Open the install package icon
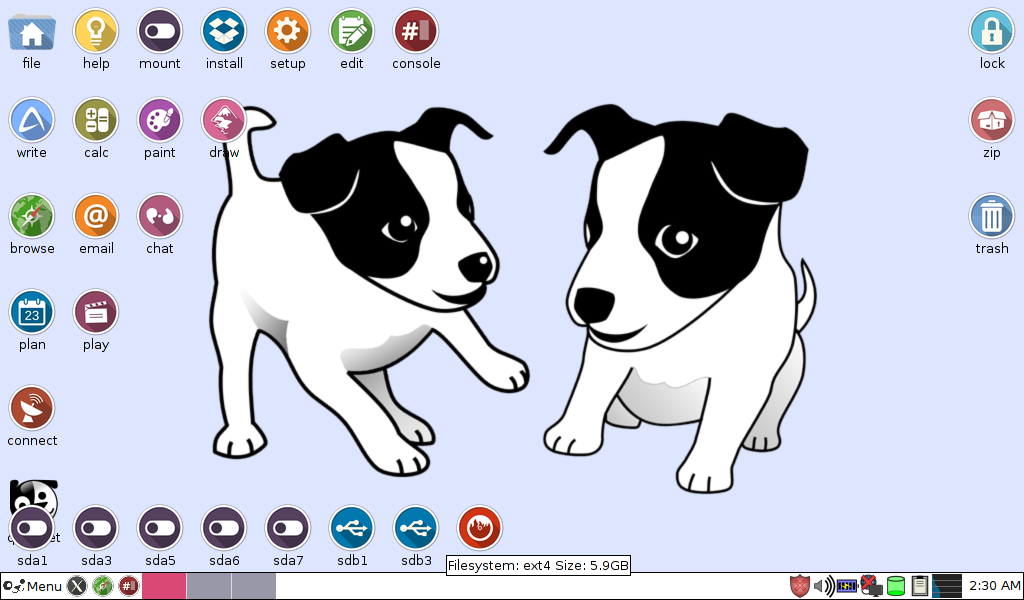The width and height of the screenshot is (1024, 600). (224, 31)
